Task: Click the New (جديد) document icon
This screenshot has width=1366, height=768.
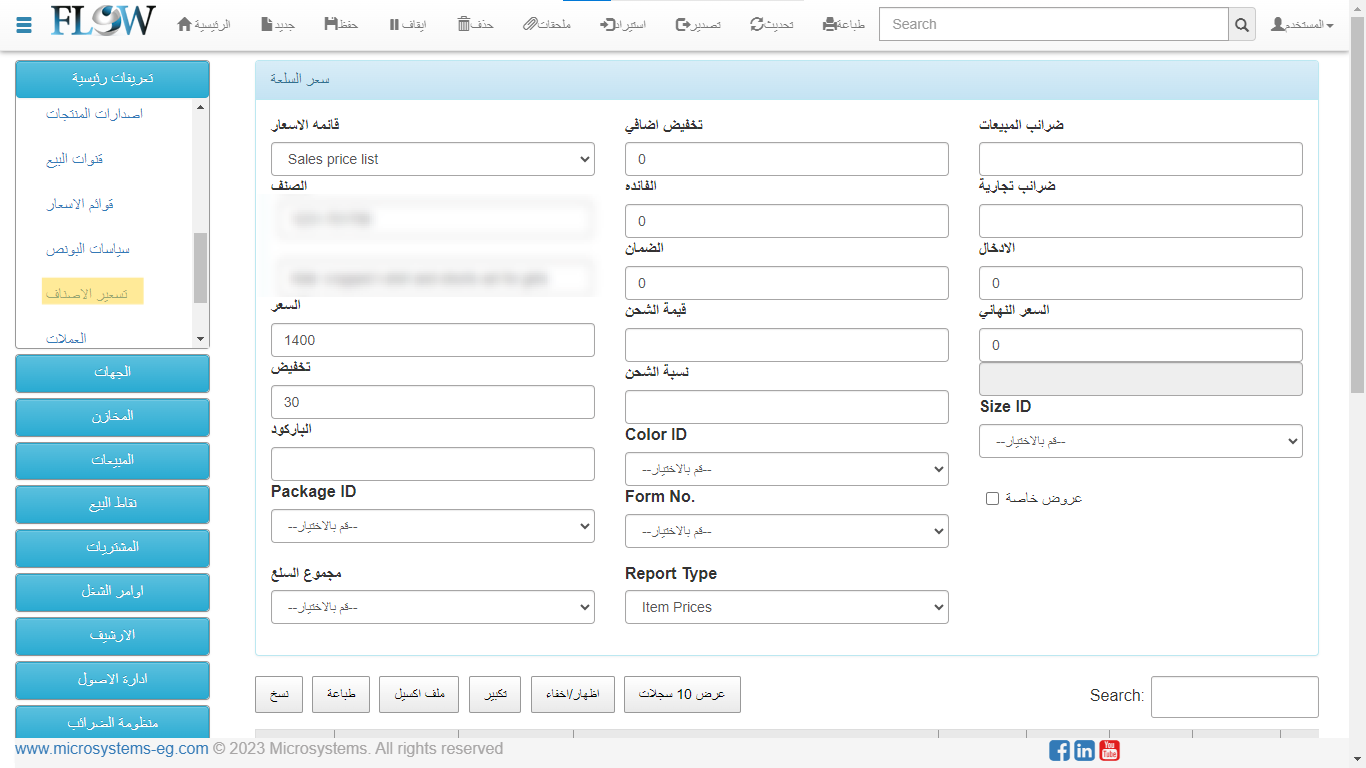Action: pyautogui.click(x=266, y=24)
